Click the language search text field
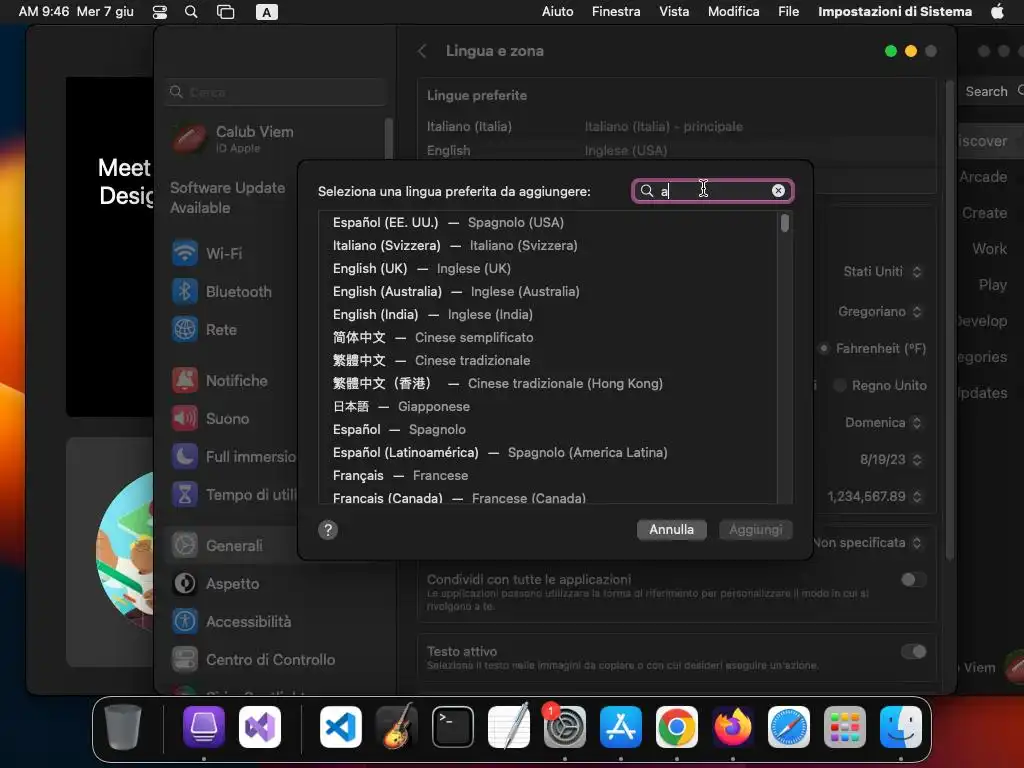The image size is (1024, 768). tap(712, 190)
